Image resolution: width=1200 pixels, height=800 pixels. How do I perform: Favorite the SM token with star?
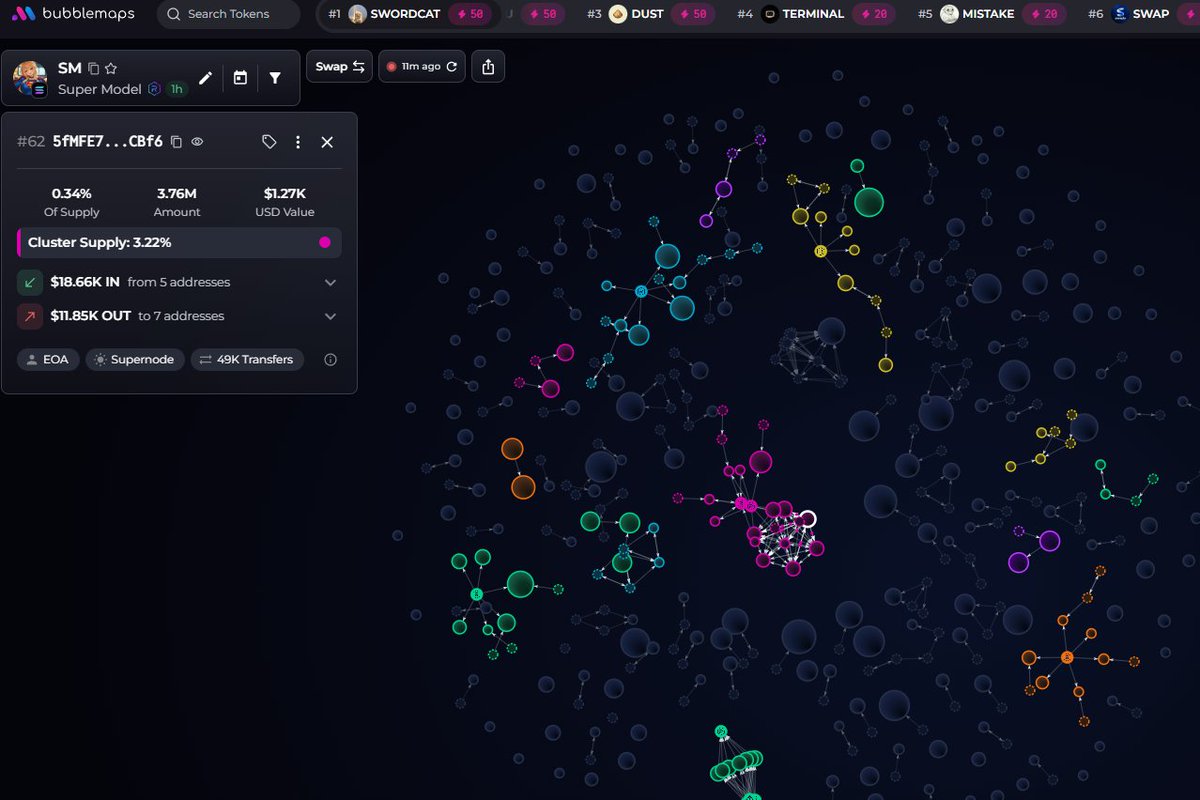pyautogui.click(x=111, y=68)
